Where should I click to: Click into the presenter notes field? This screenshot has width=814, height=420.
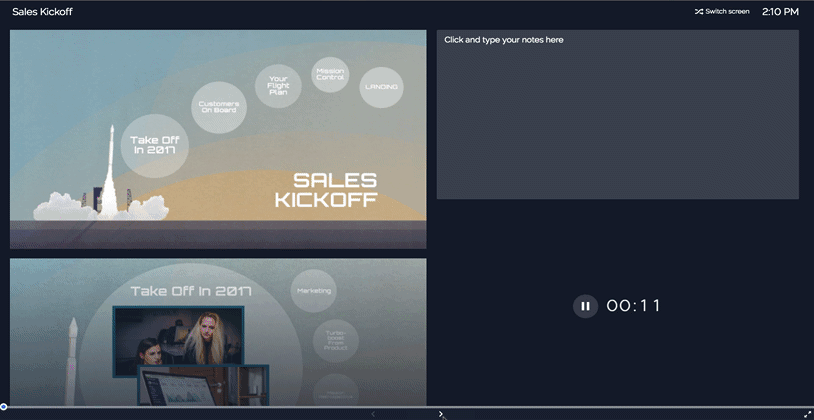(617, 114)
